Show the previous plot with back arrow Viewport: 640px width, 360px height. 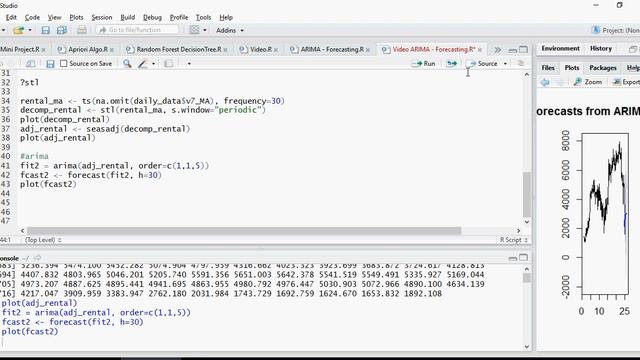click(x=545, y=82)
